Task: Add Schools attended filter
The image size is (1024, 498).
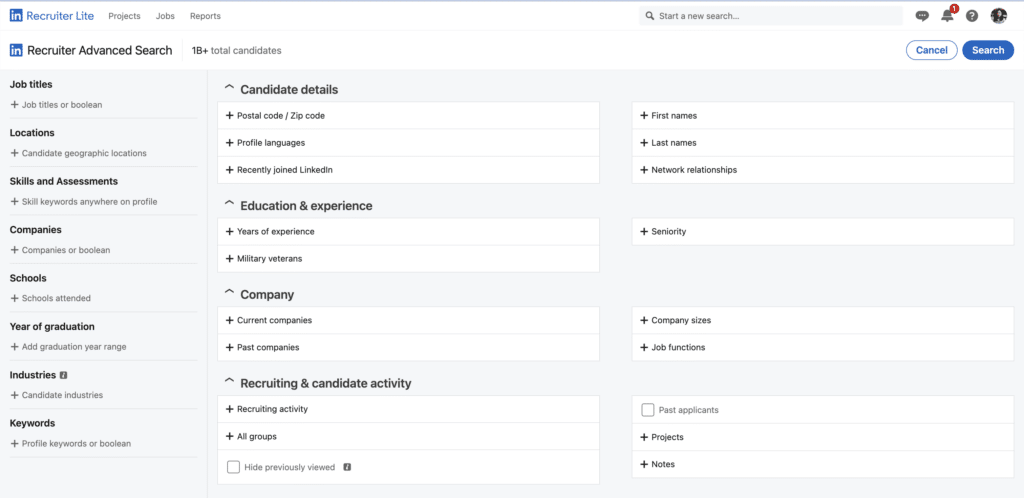Action: (51, 298)
